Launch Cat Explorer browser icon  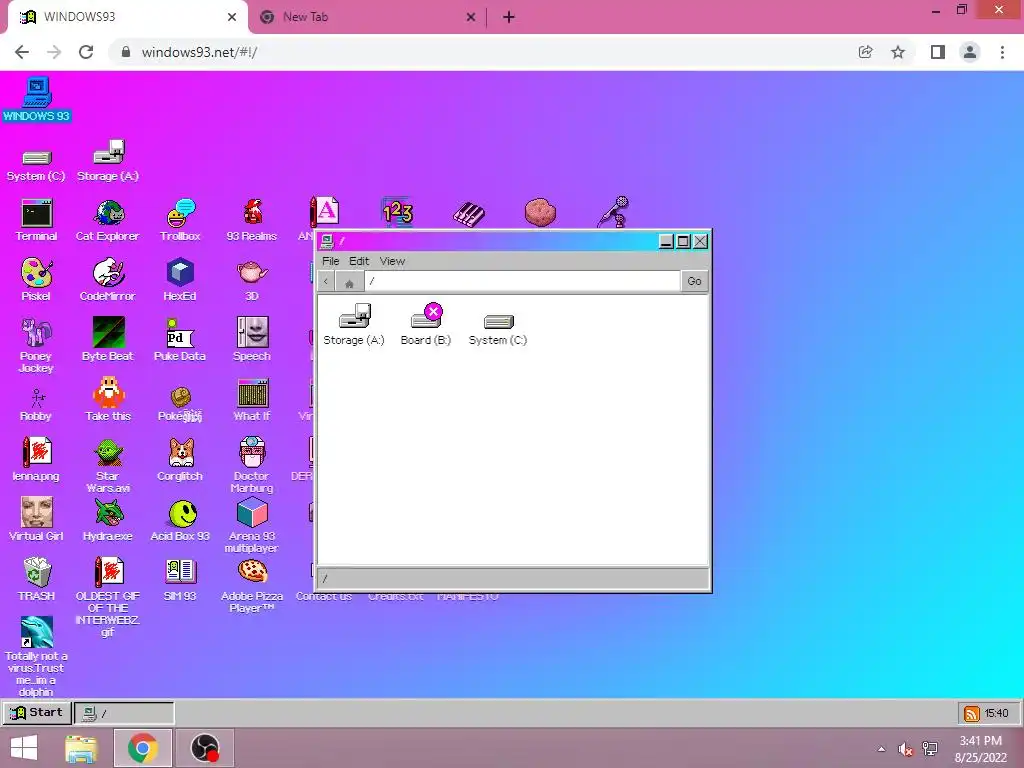pos(108,221)
